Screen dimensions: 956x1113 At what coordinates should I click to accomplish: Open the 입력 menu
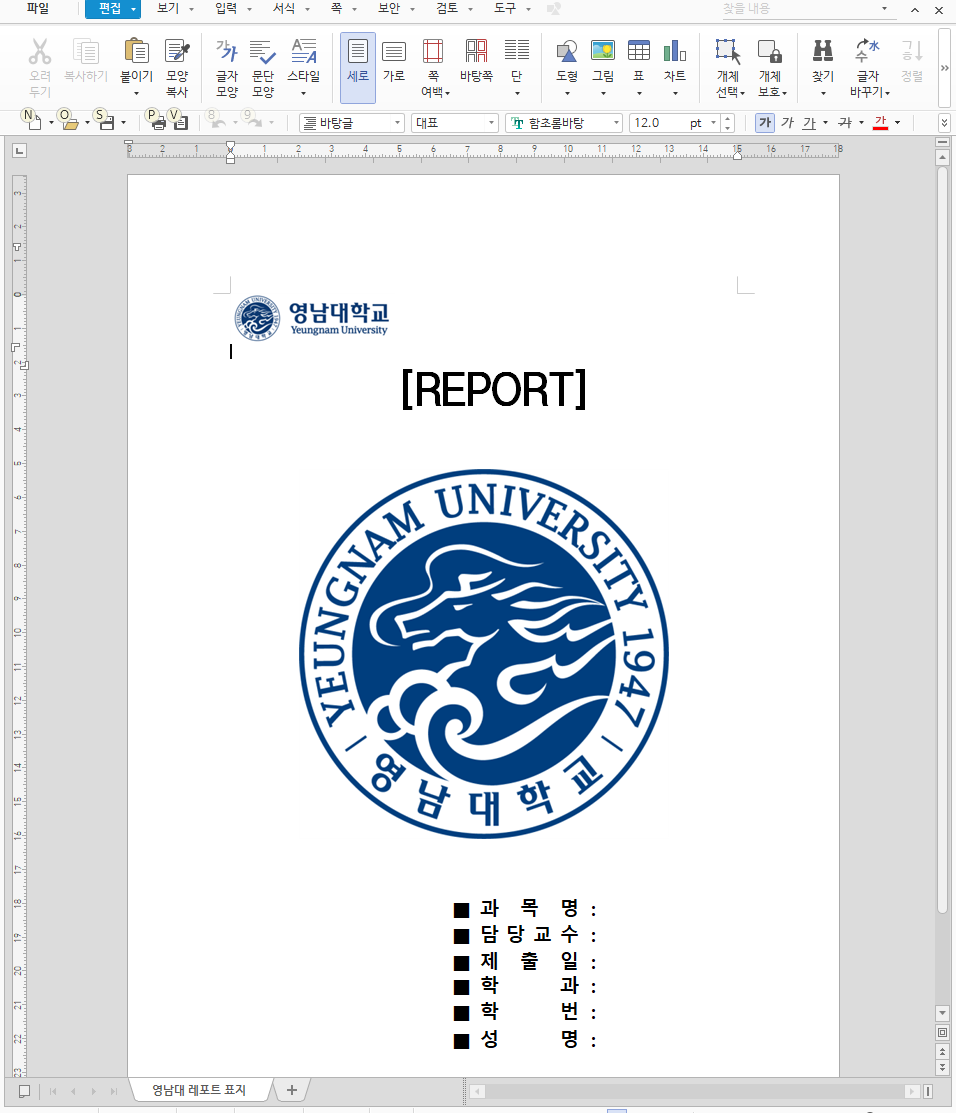pyautogui.click(x=226, y=9)
